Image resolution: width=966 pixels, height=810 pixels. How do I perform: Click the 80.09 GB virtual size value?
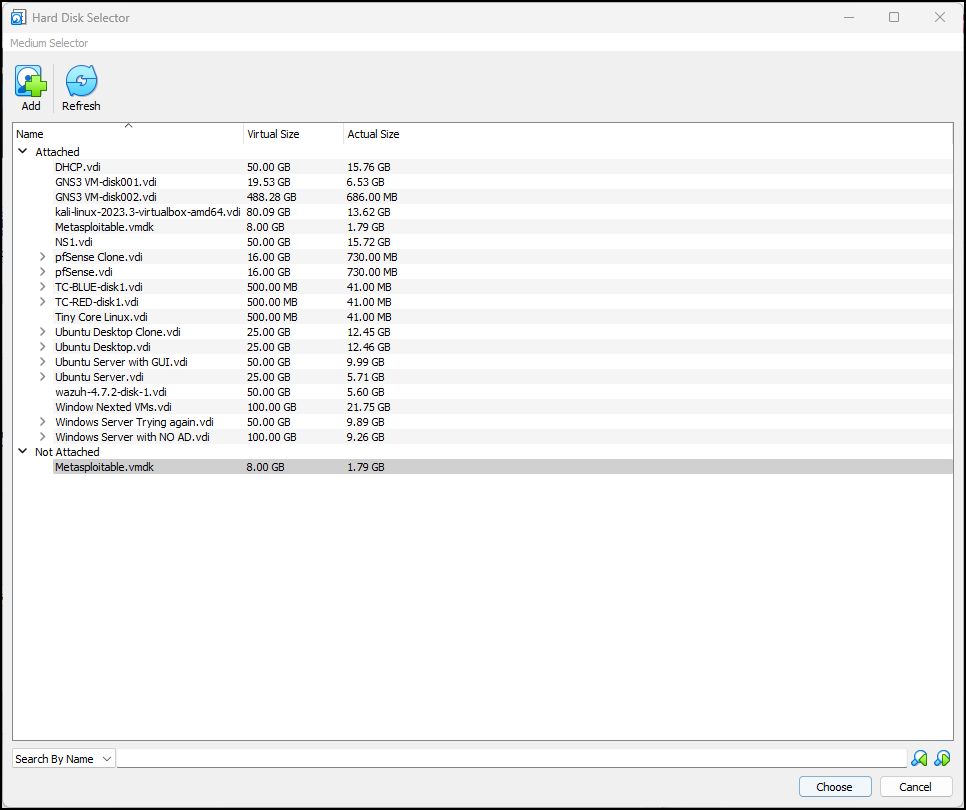tap(269, 212)
